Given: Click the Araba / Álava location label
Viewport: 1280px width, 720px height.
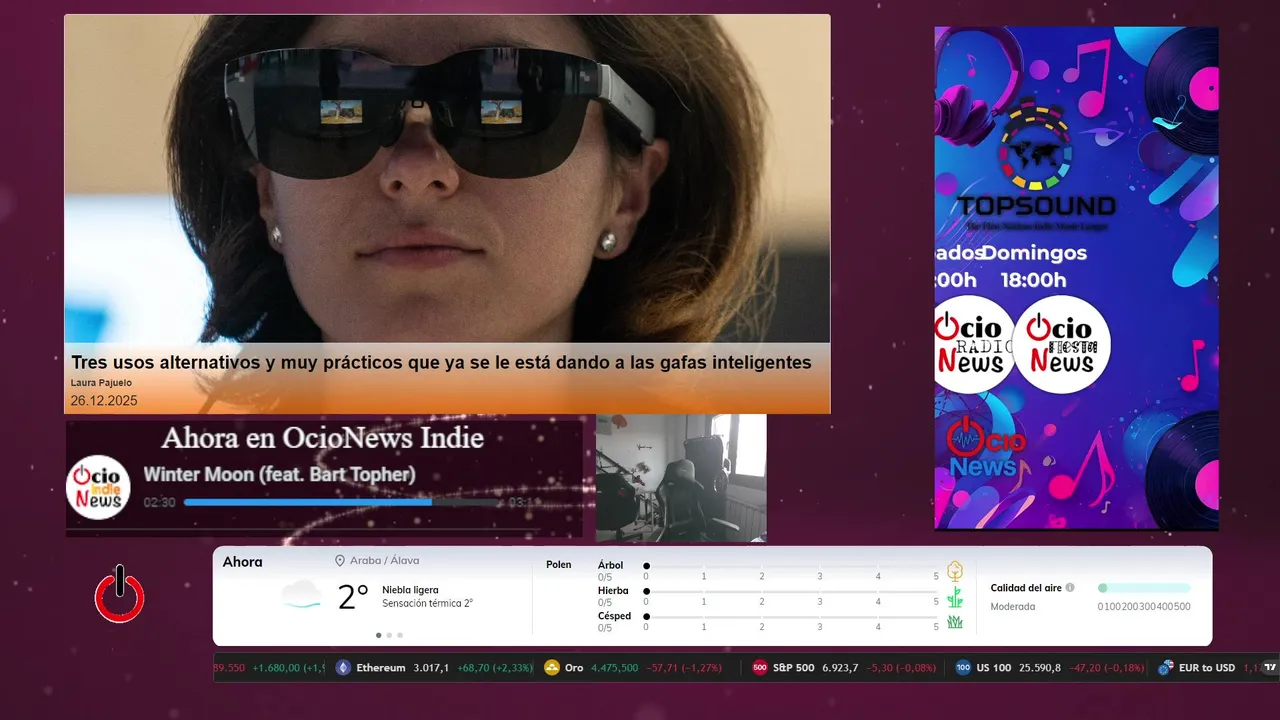Looking at the screenshot, I should click(384, 561).
